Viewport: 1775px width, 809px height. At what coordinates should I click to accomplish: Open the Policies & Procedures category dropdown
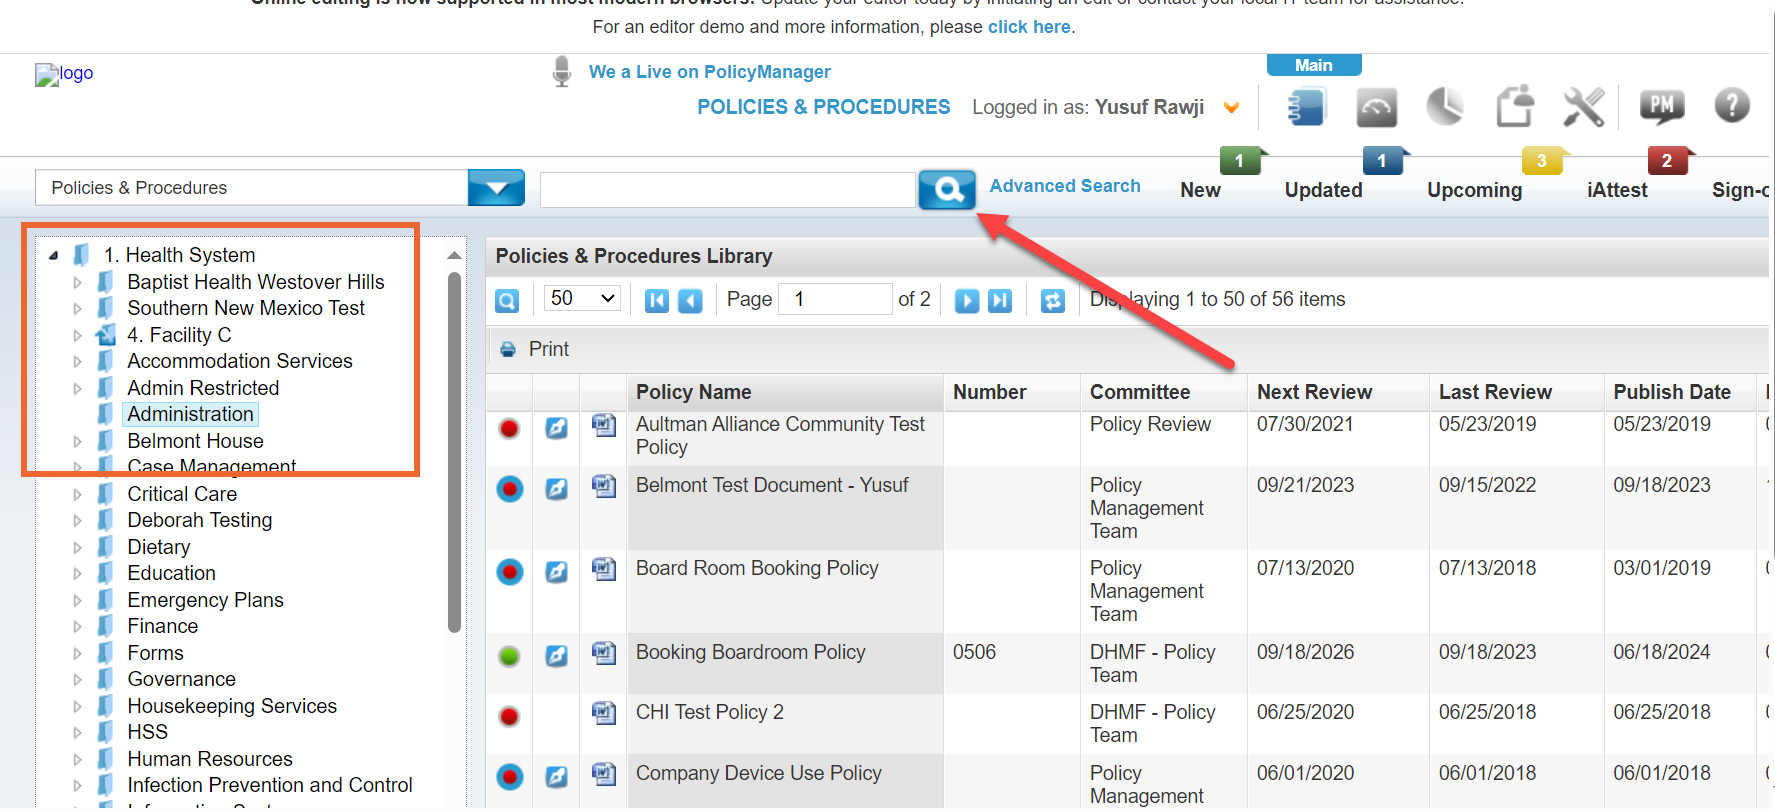coord(496,188)
